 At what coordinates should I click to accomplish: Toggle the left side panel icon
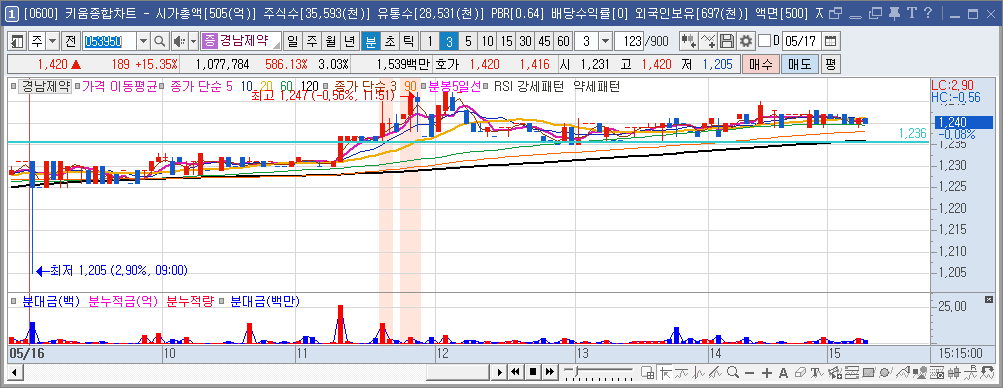point(17,42)
